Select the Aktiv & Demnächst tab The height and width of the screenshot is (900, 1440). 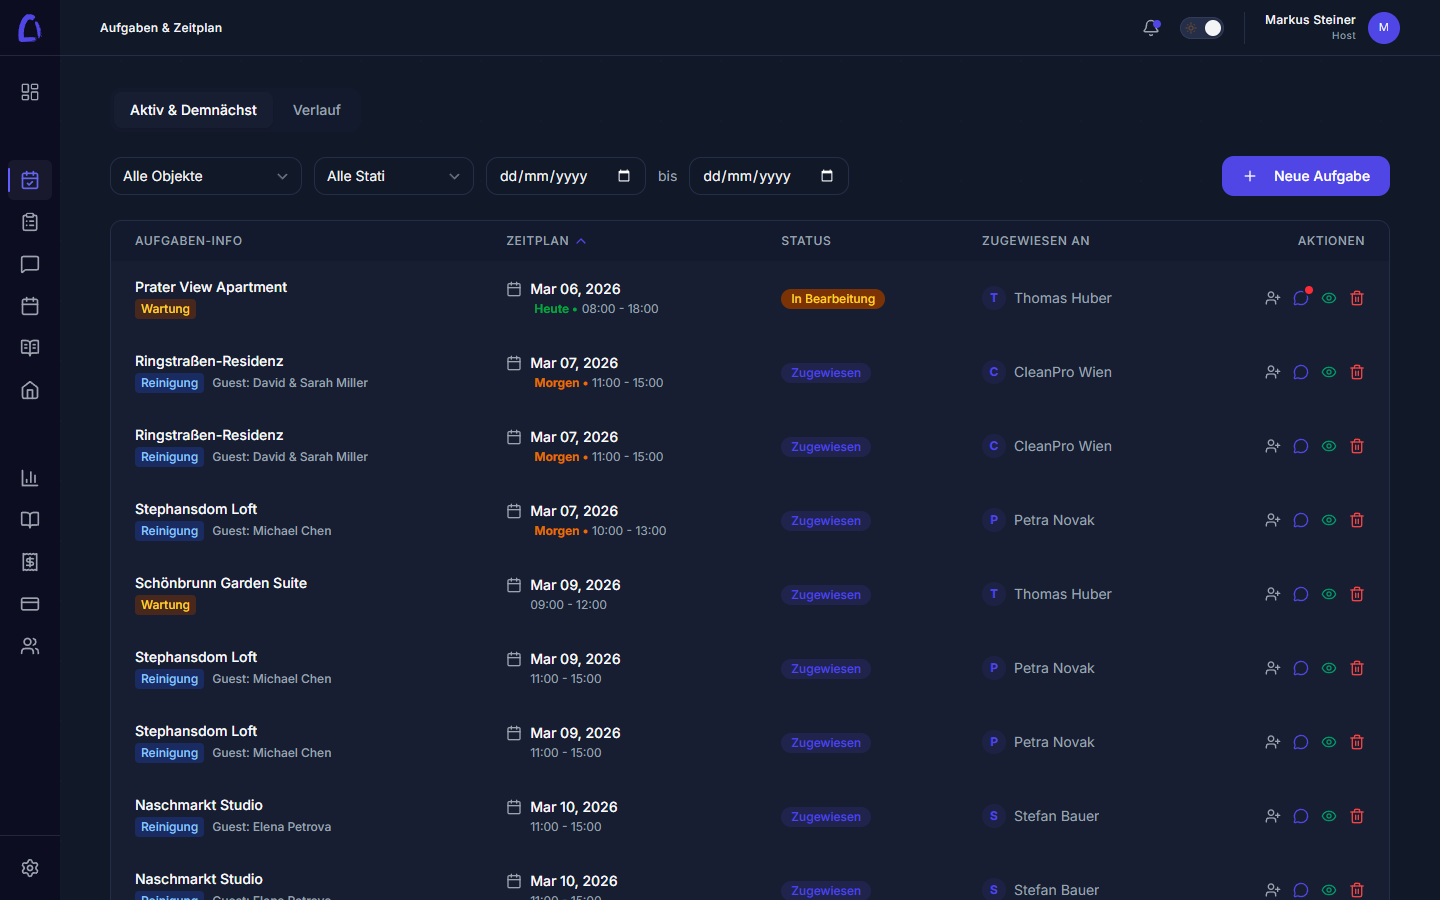[x=193, y=110]
